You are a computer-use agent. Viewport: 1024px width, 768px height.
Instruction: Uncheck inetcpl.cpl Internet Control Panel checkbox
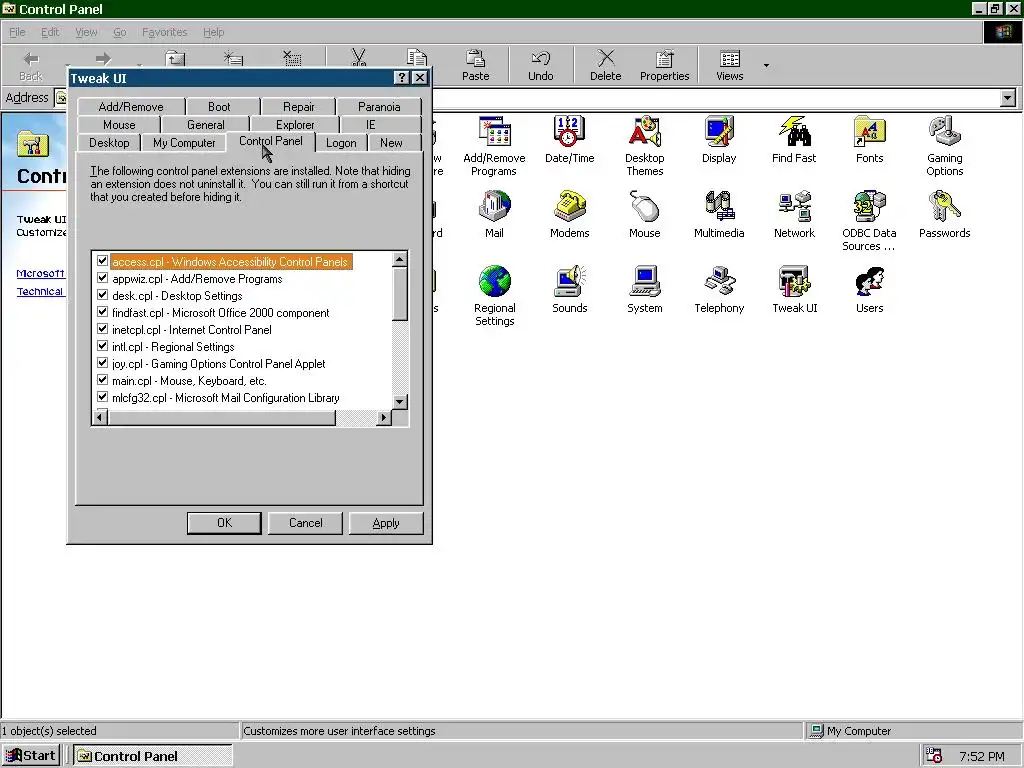(x=103, y=328)
